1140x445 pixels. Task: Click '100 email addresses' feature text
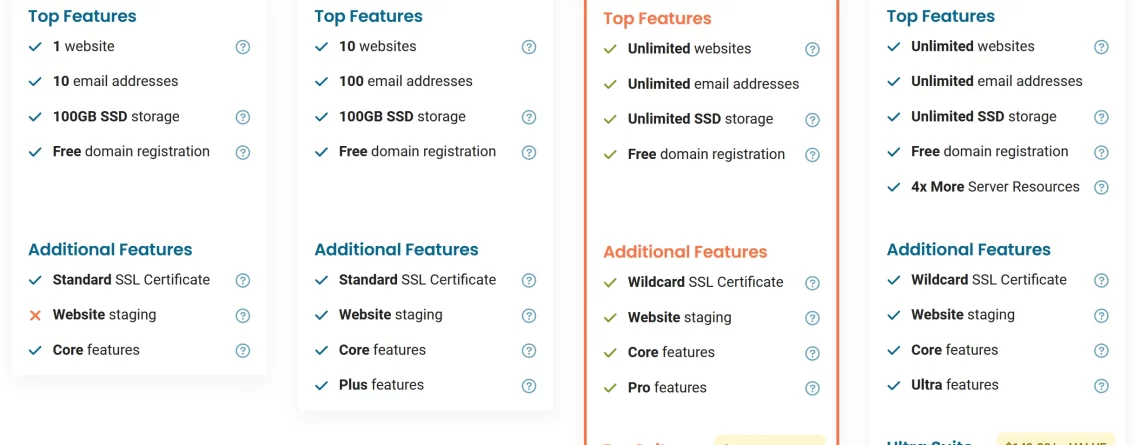point(406,81)
